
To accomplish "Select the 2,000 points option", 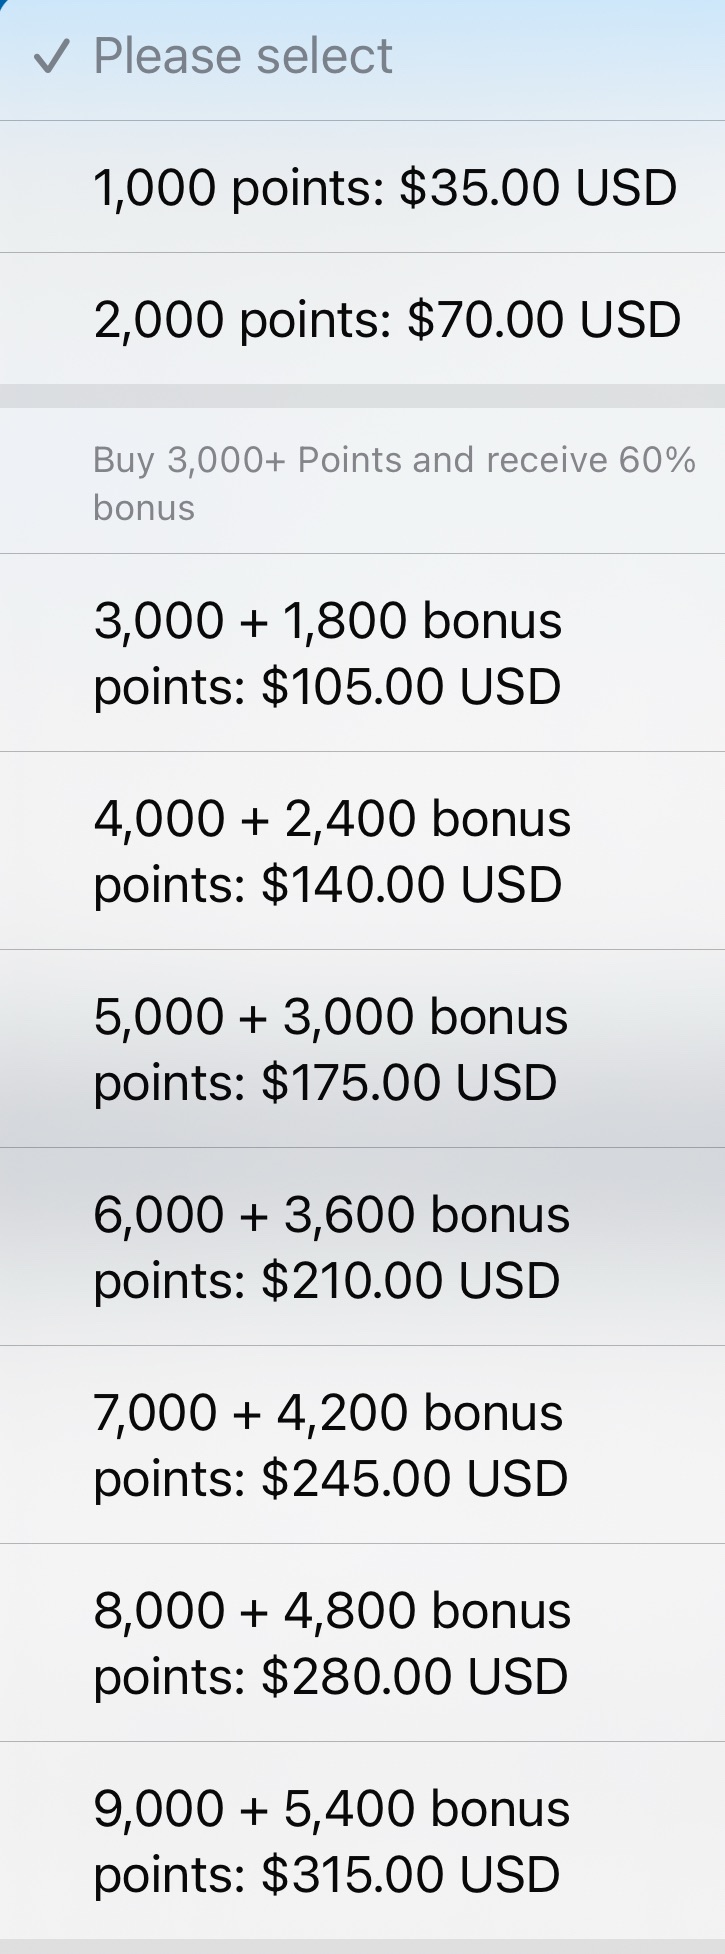I will [387, 320].
